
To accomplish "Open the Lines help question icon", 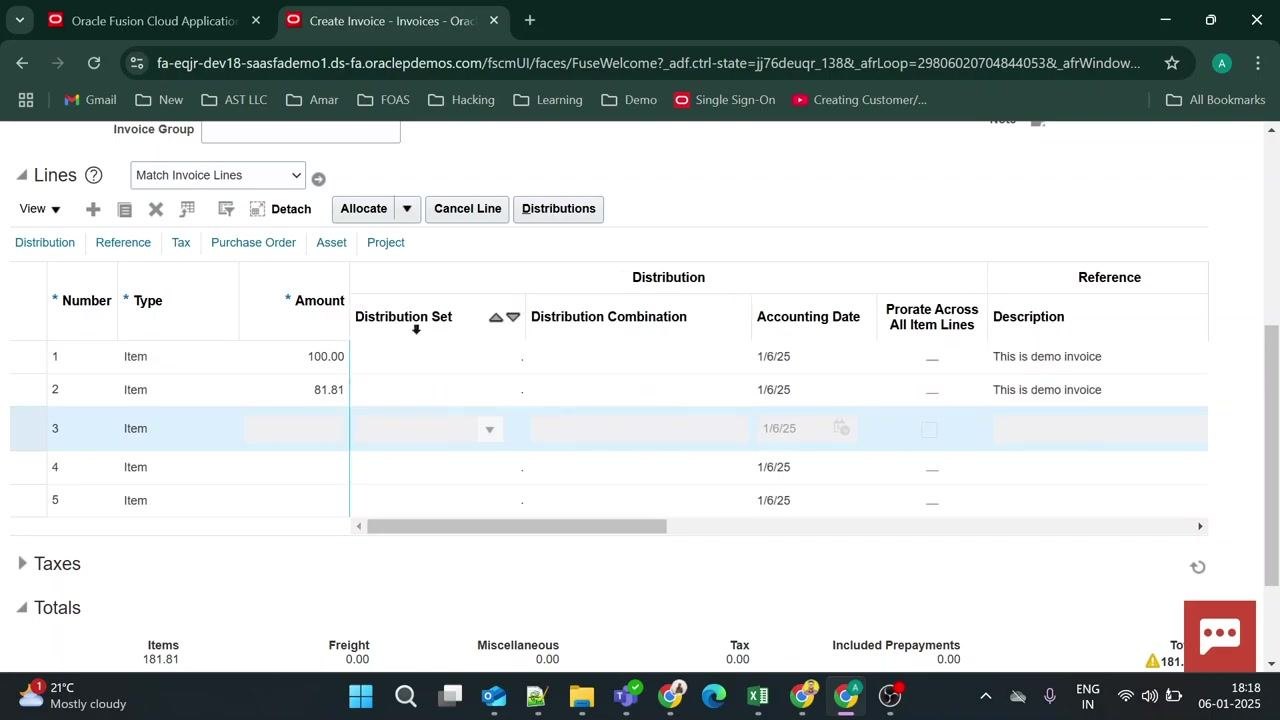I will [x=93, y=175].
